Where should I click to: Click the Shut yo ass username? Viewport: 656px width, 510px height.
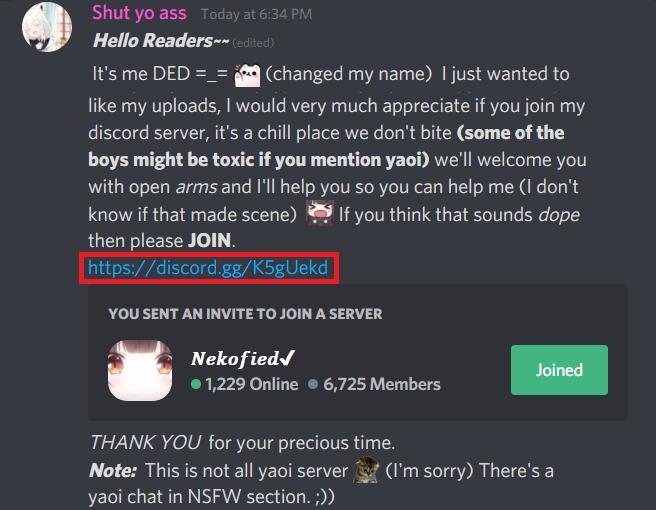[x=139, y=13]
